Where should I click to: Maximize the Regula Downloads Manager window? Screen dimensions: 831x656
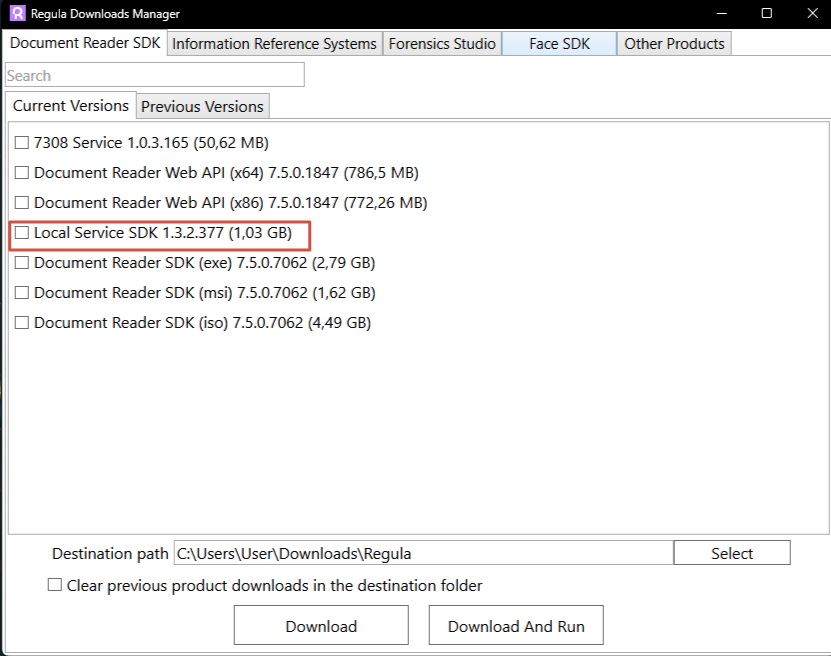pos(766,13)
